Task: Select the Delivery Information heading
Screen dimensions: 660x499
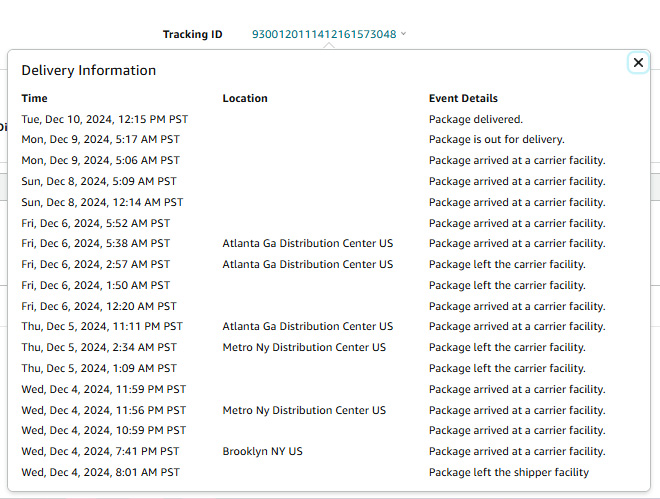Action: coord(89,70)
